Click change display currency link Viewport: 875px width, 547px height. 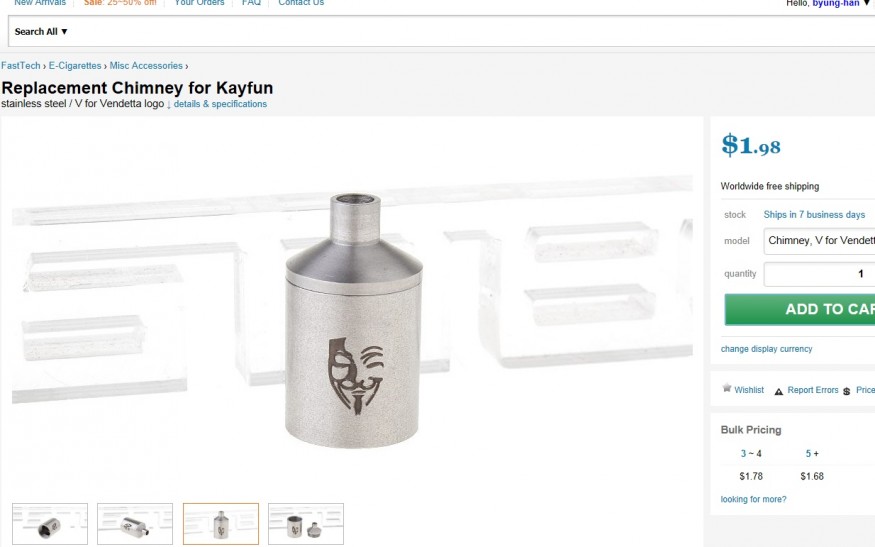[766, 349]
